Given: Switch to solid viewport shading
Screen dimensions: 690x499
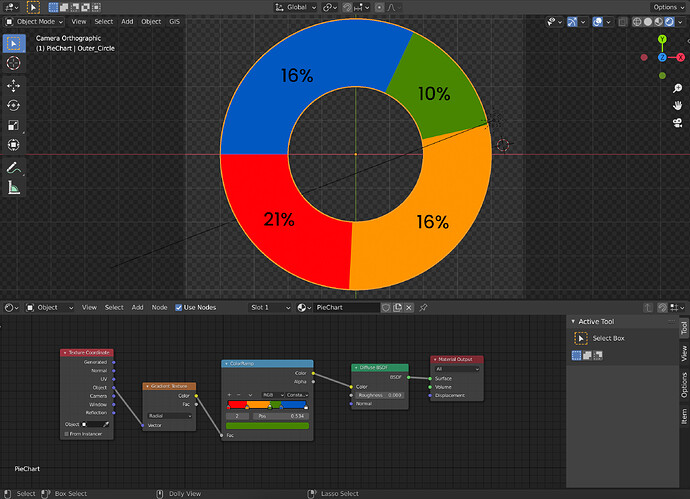Looking at the screenshot, I should 648,22.
